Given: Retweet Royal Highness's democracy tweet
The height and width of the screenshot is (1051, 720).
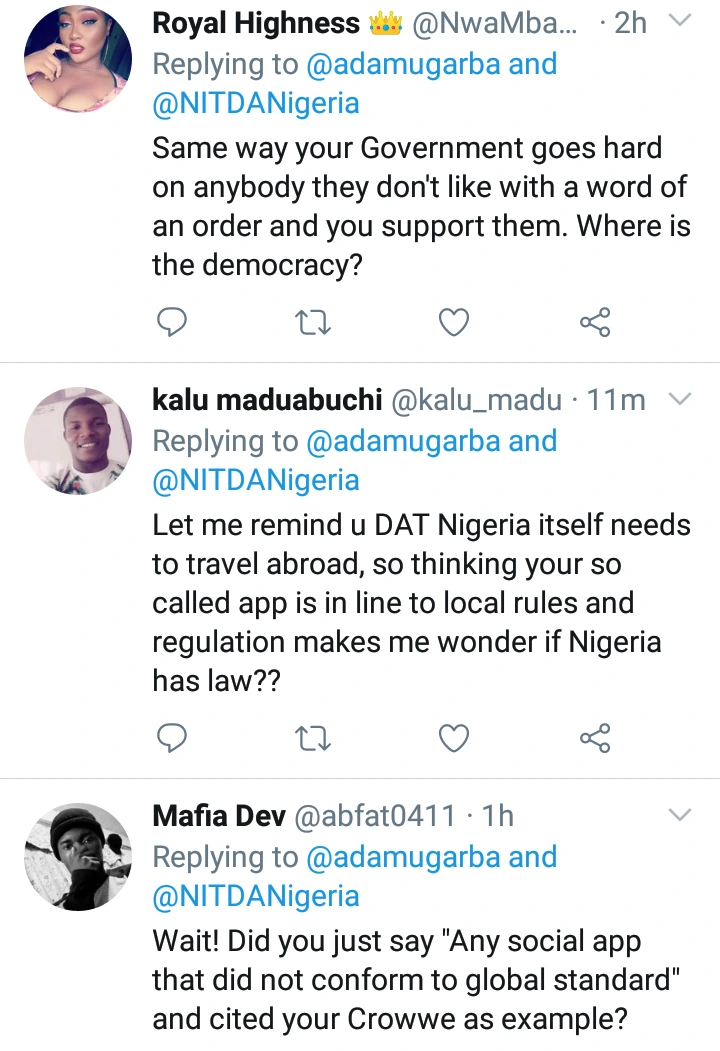Looking at the screenshot, I should click(313, 321).
